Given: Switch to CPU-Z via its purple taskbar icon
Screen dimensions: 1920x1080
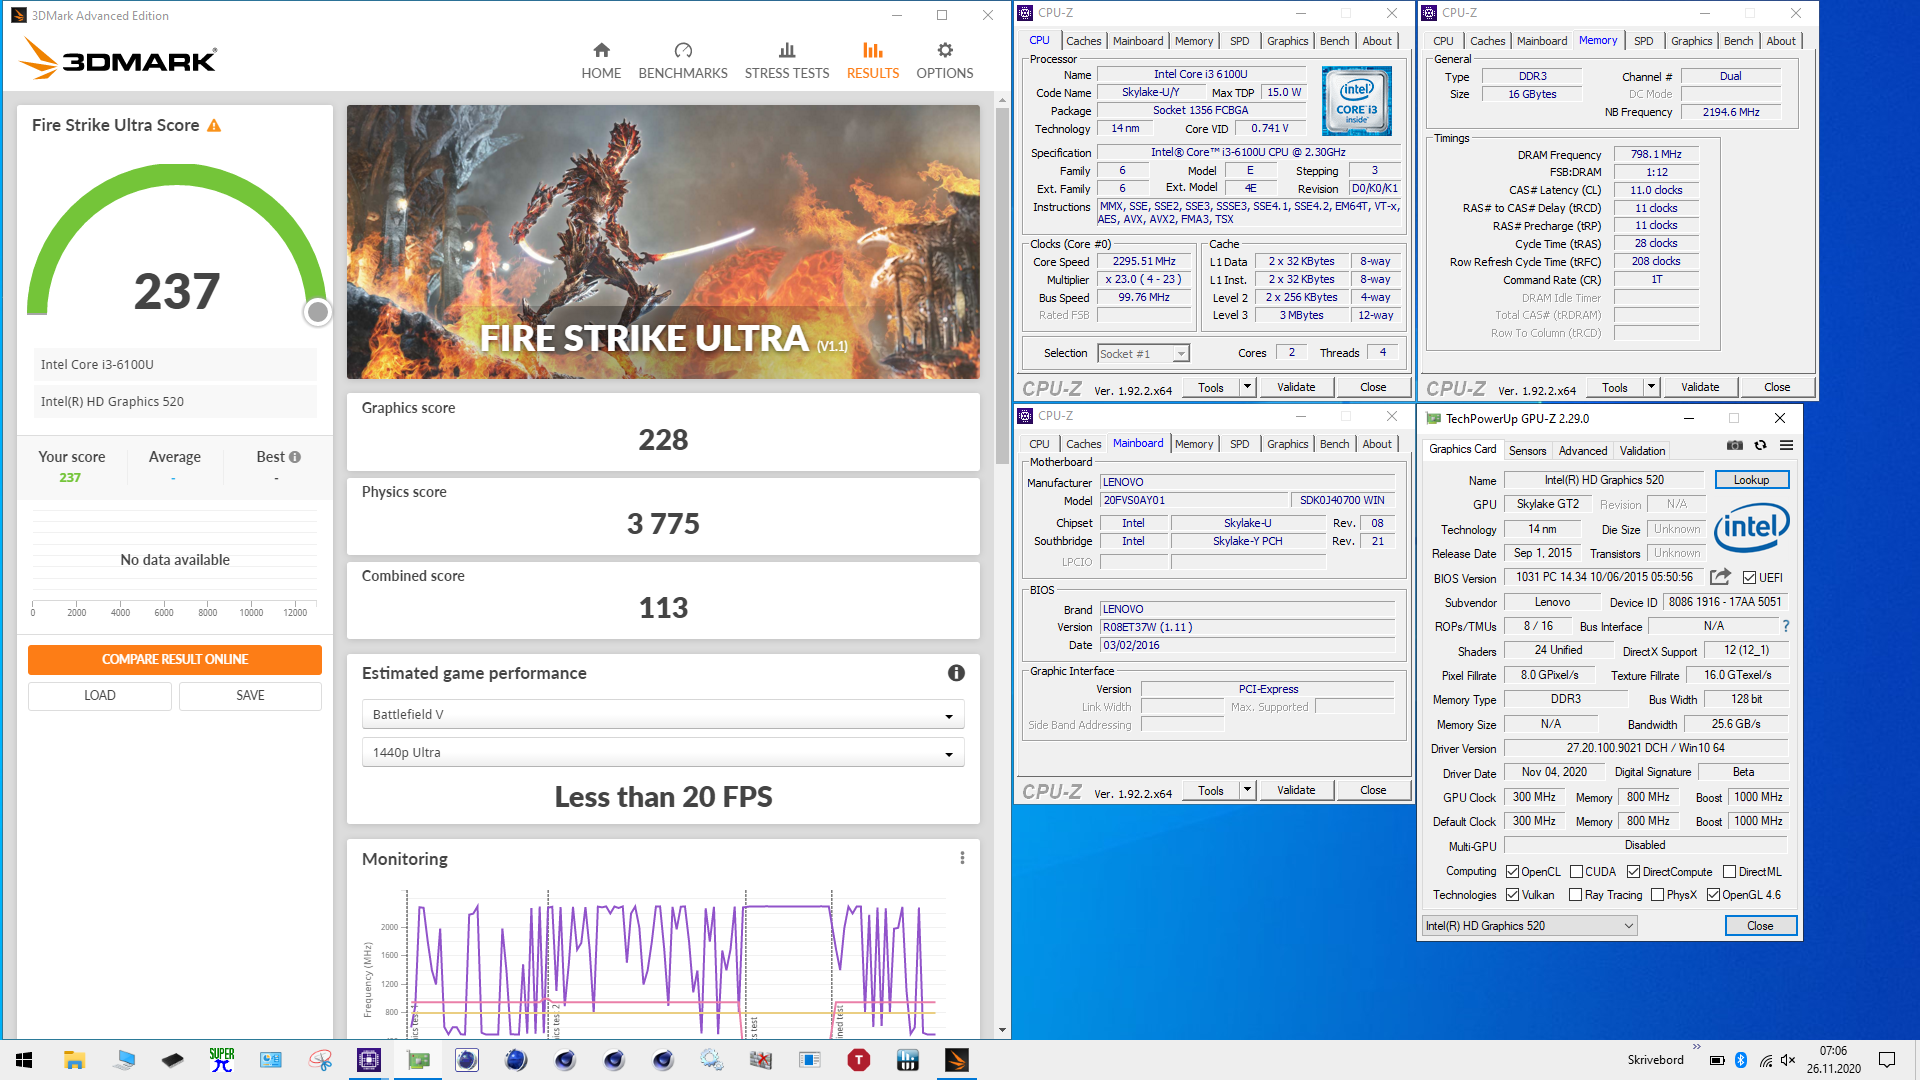Looking at the screenshot, I should point(369,1060).
